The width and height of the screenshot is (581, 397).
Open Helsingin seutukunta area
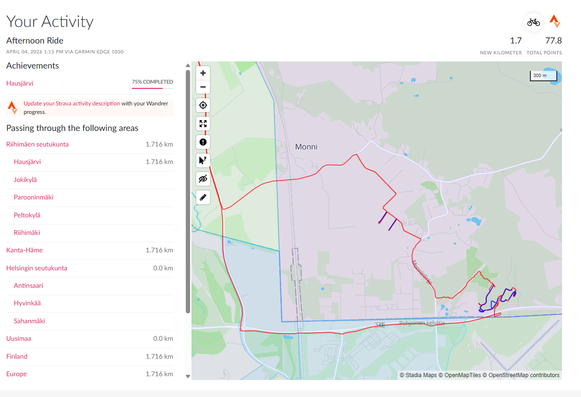pyautogui.click(x=37, y=268)
